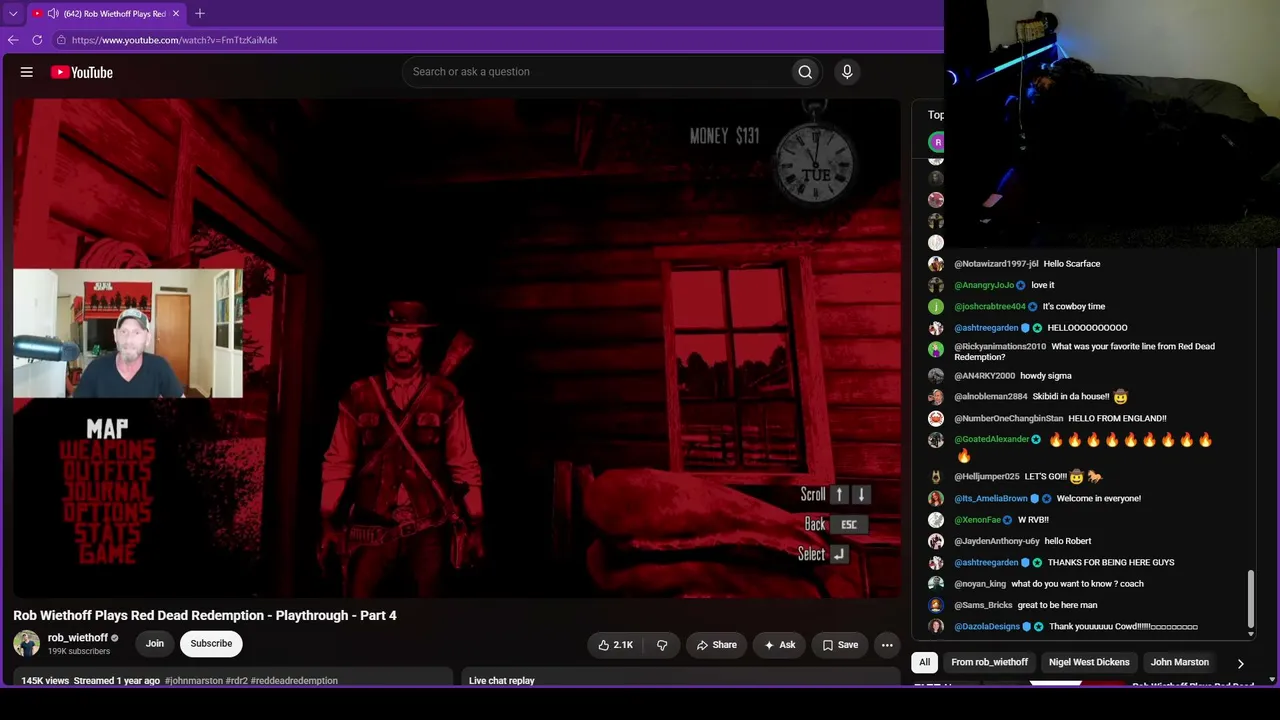1280x720 pixels.
Task: Open the browser tab search dropdown
Action: pos(13,14)
